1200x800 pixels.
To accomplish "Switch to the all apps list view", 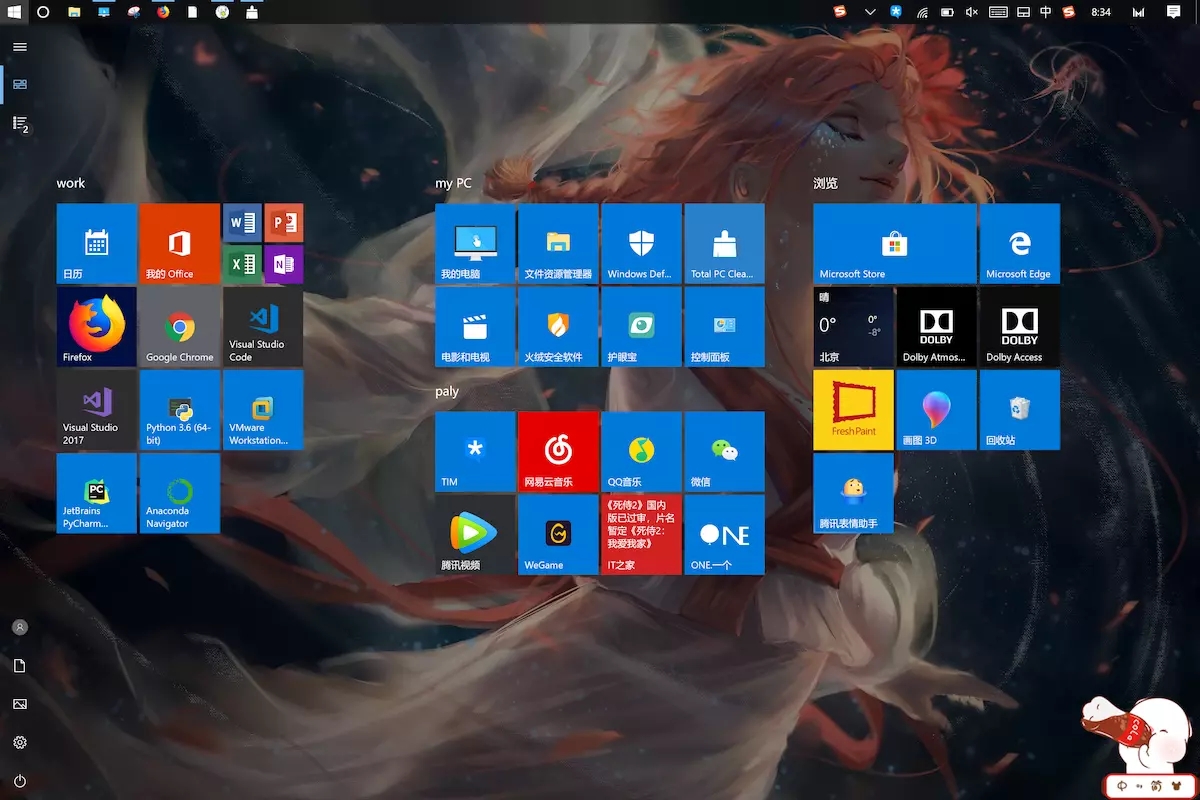I will pos(20,123).
